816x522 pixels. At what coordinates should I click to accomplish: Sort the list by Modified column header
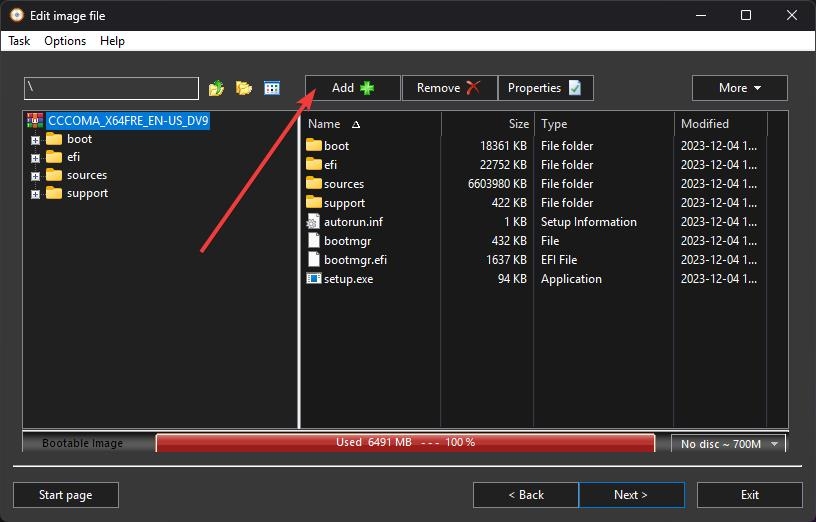coord(721,124)
